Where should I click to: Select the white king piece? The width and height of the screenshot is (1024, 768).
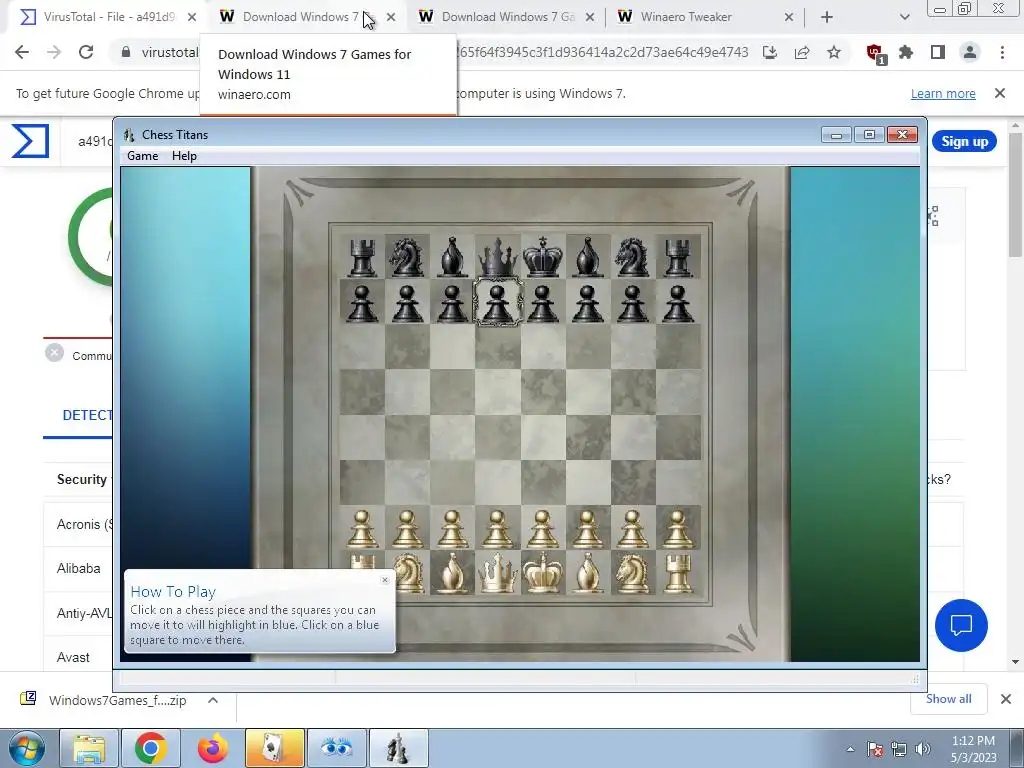pos(543,573)
